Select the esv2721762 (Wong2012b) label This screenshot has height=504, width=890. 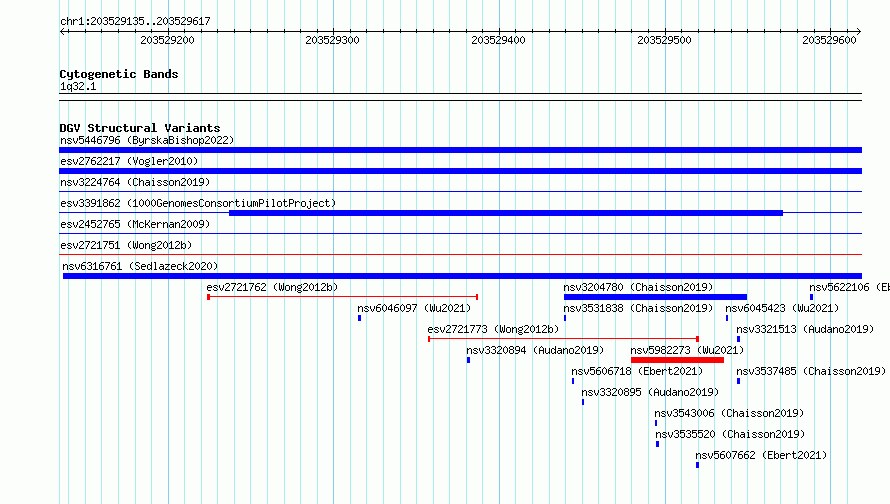[272, 287]
